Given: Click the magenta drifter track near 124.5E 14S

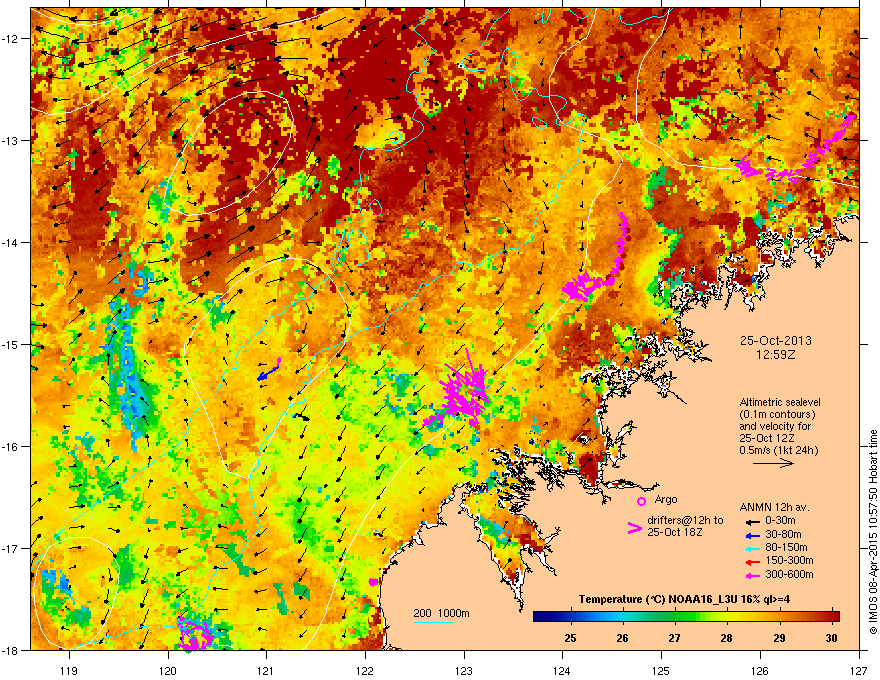Looking at the screenshot, I should [596, 259].
